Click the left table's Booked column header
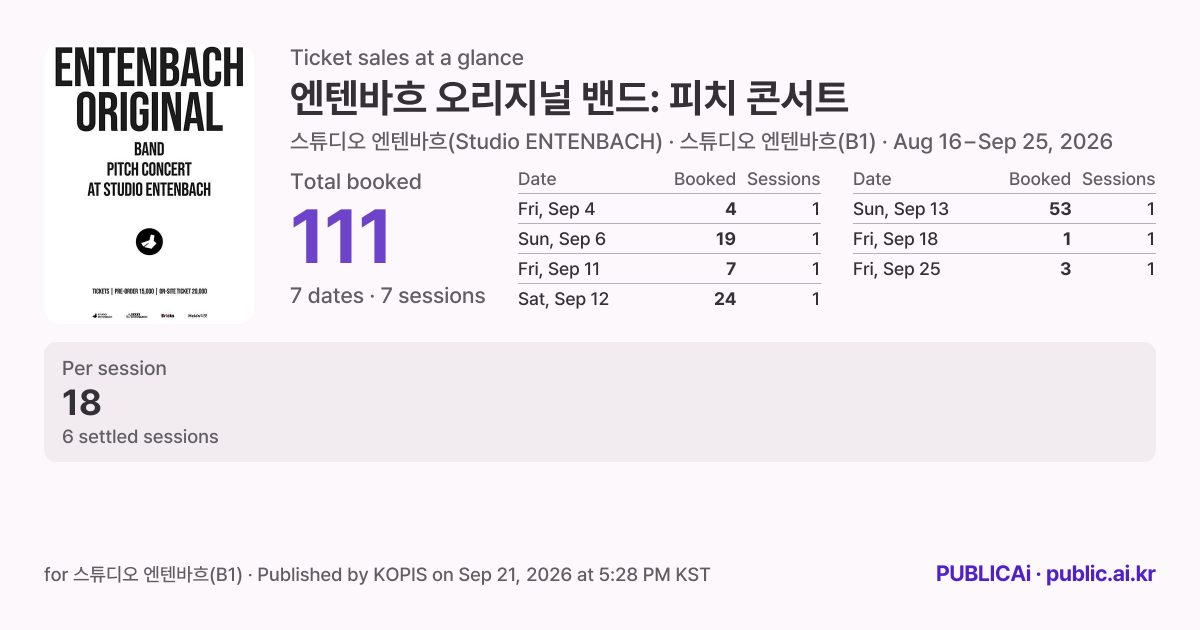Viewport: 1200px width, 630px height. [705, 179]
